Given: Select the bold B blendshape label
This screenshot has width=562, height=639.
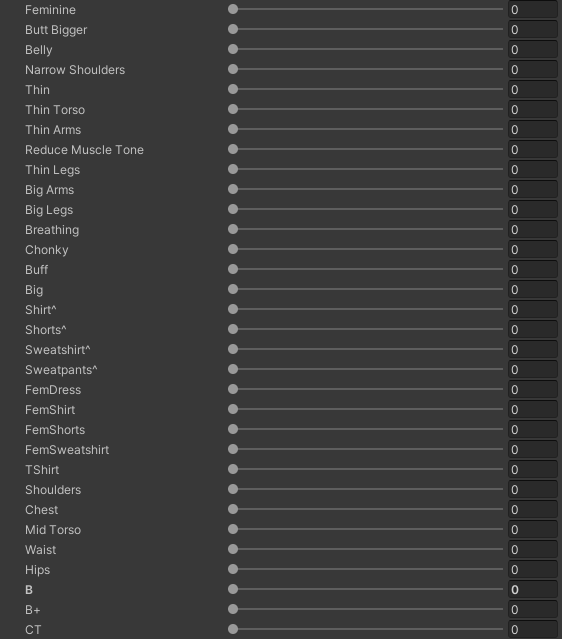Looking at the screenshot, I should [29, 590].
